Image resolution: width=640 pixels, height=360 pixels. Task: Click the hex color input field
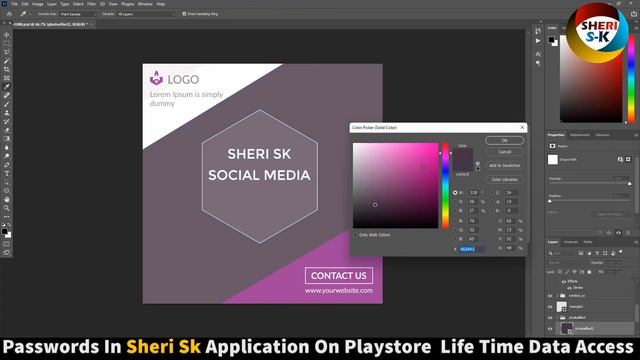coord(472,249)
